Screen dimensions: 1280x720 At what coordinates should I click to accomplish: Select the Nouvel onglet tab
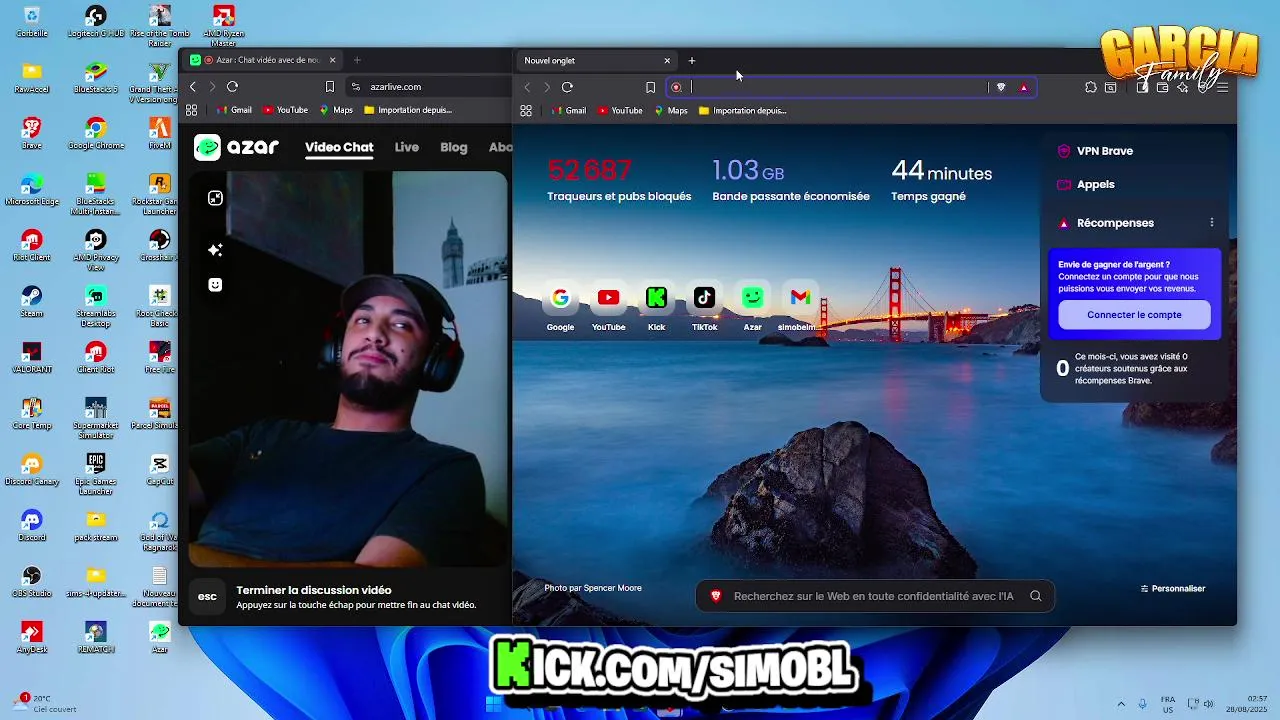click(x=596, y=60)
